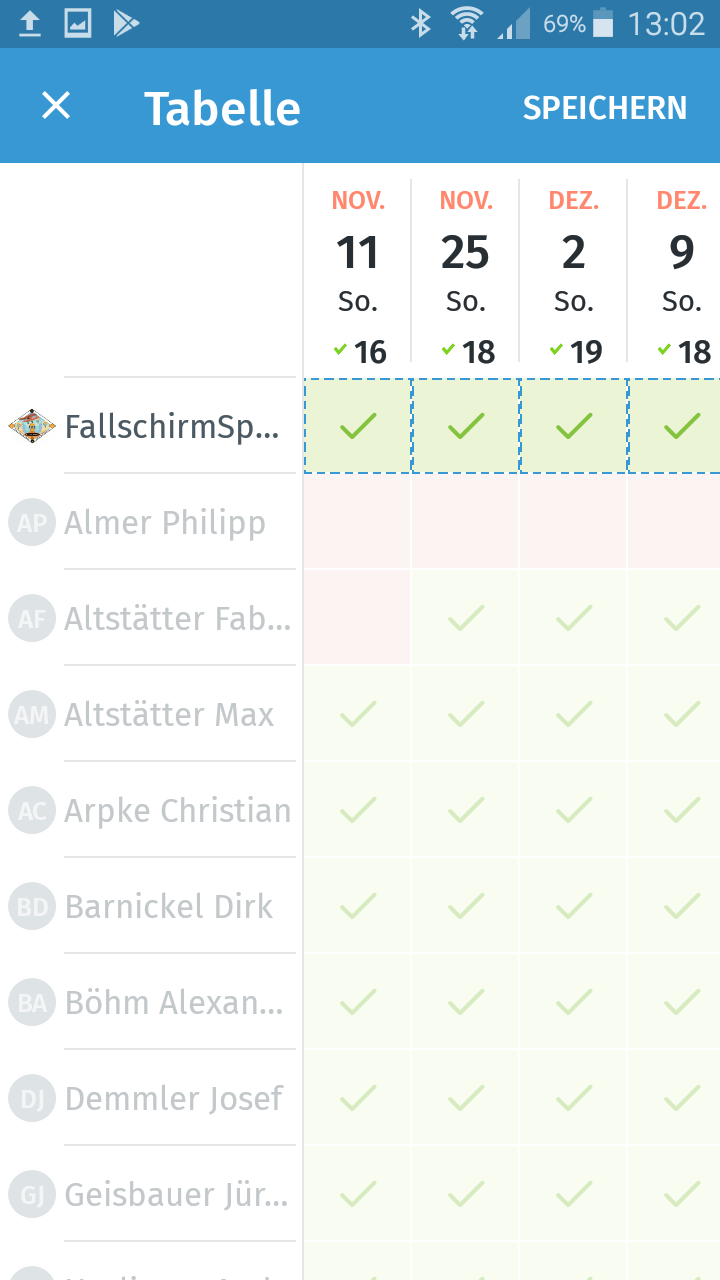Tap Almer Philipp's AP avatar icon
The height and width of the screenshot is (1280, 720).
(32, 523)
